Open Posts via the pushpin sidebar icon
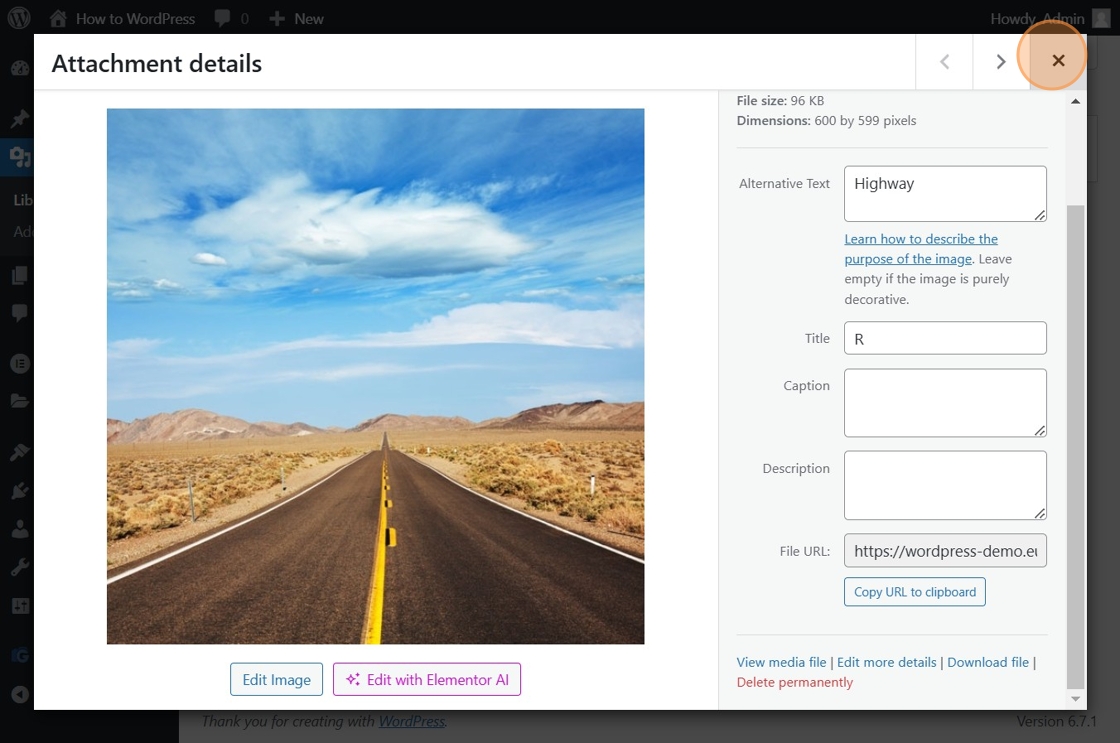1120x743 pixels. tap(20, 118)
